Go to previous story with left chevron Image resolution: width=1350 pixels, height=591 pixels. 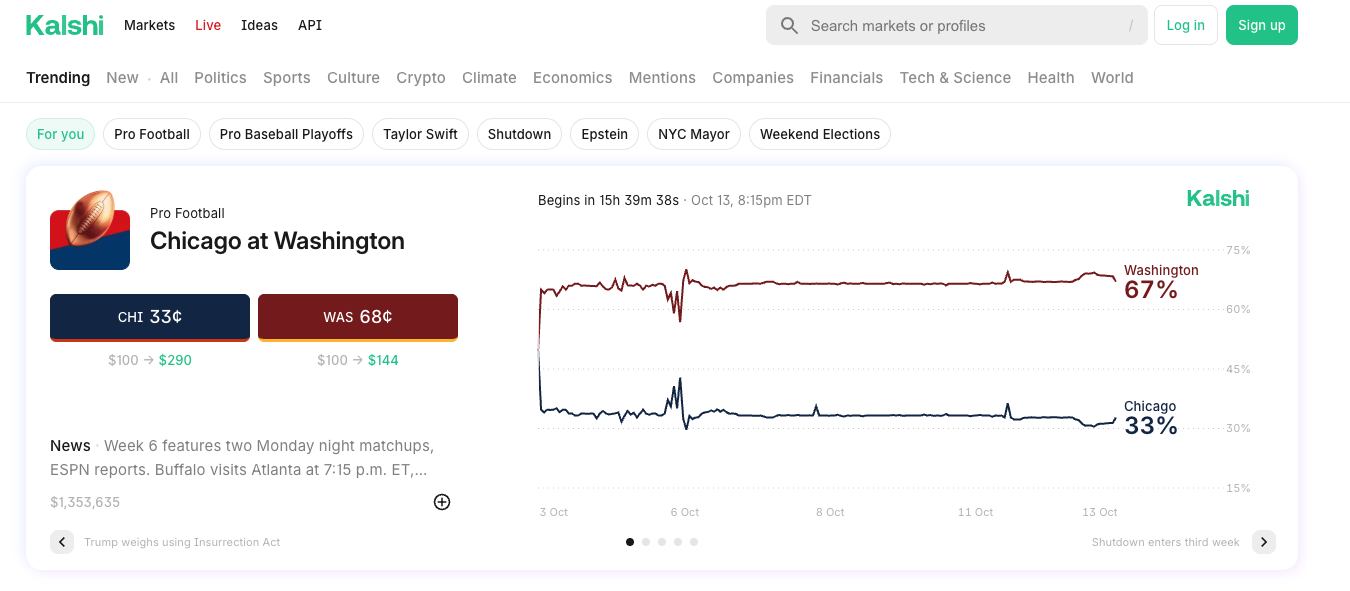[62, 542]
